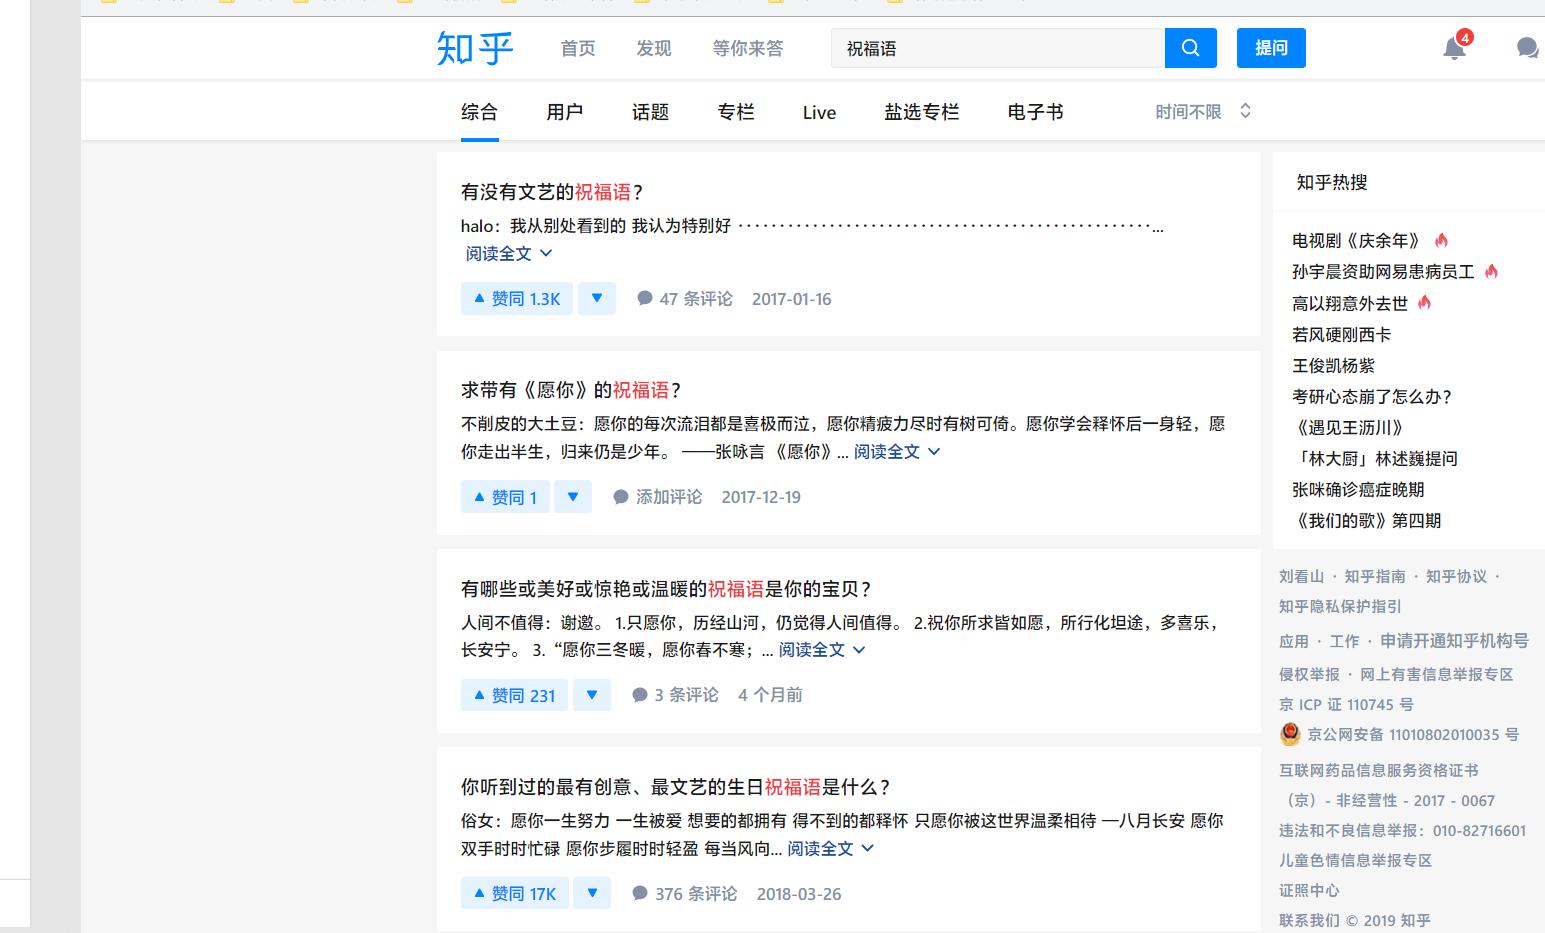This screenshot has height=933, width=1545.
Task: Open hot search 电视剧《庆余年》
Action: point(1355,241)
